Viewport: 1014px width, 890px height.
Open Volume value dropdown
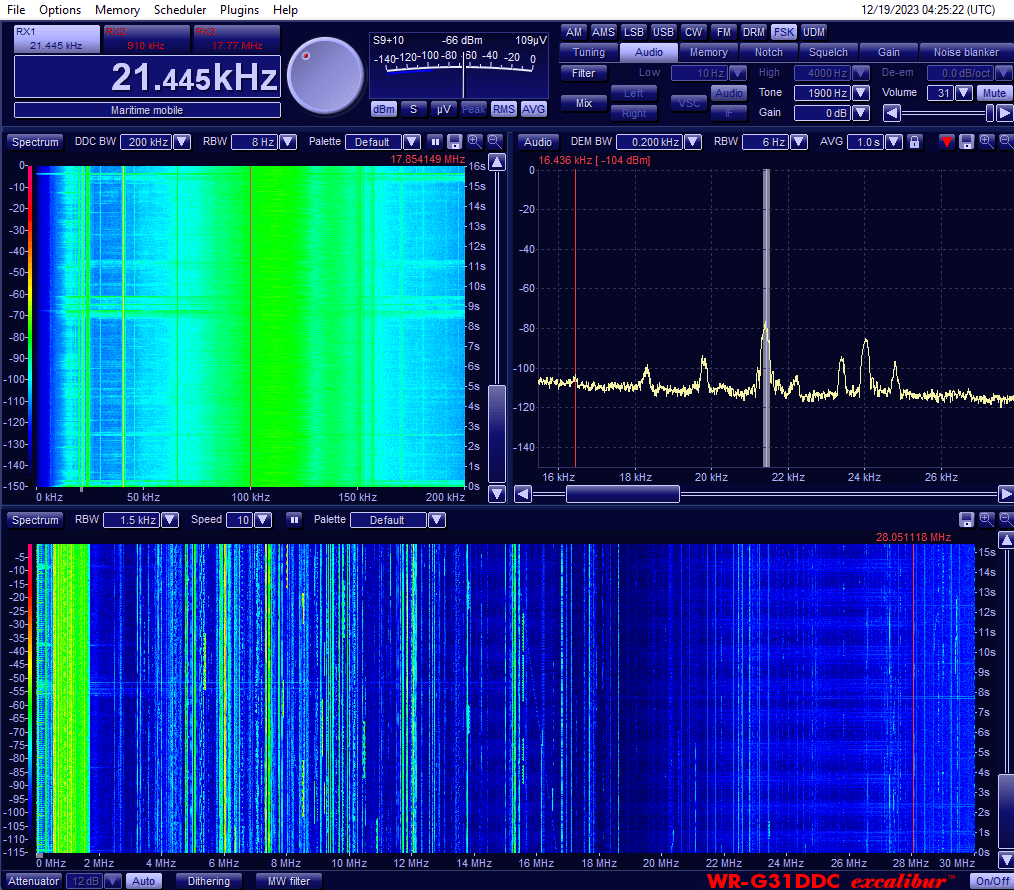[964, 93]
